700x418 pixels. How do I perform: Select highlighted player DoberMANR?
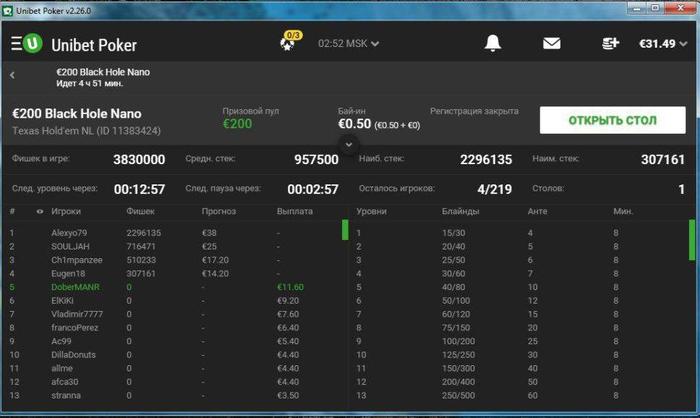tap(174, 287)
